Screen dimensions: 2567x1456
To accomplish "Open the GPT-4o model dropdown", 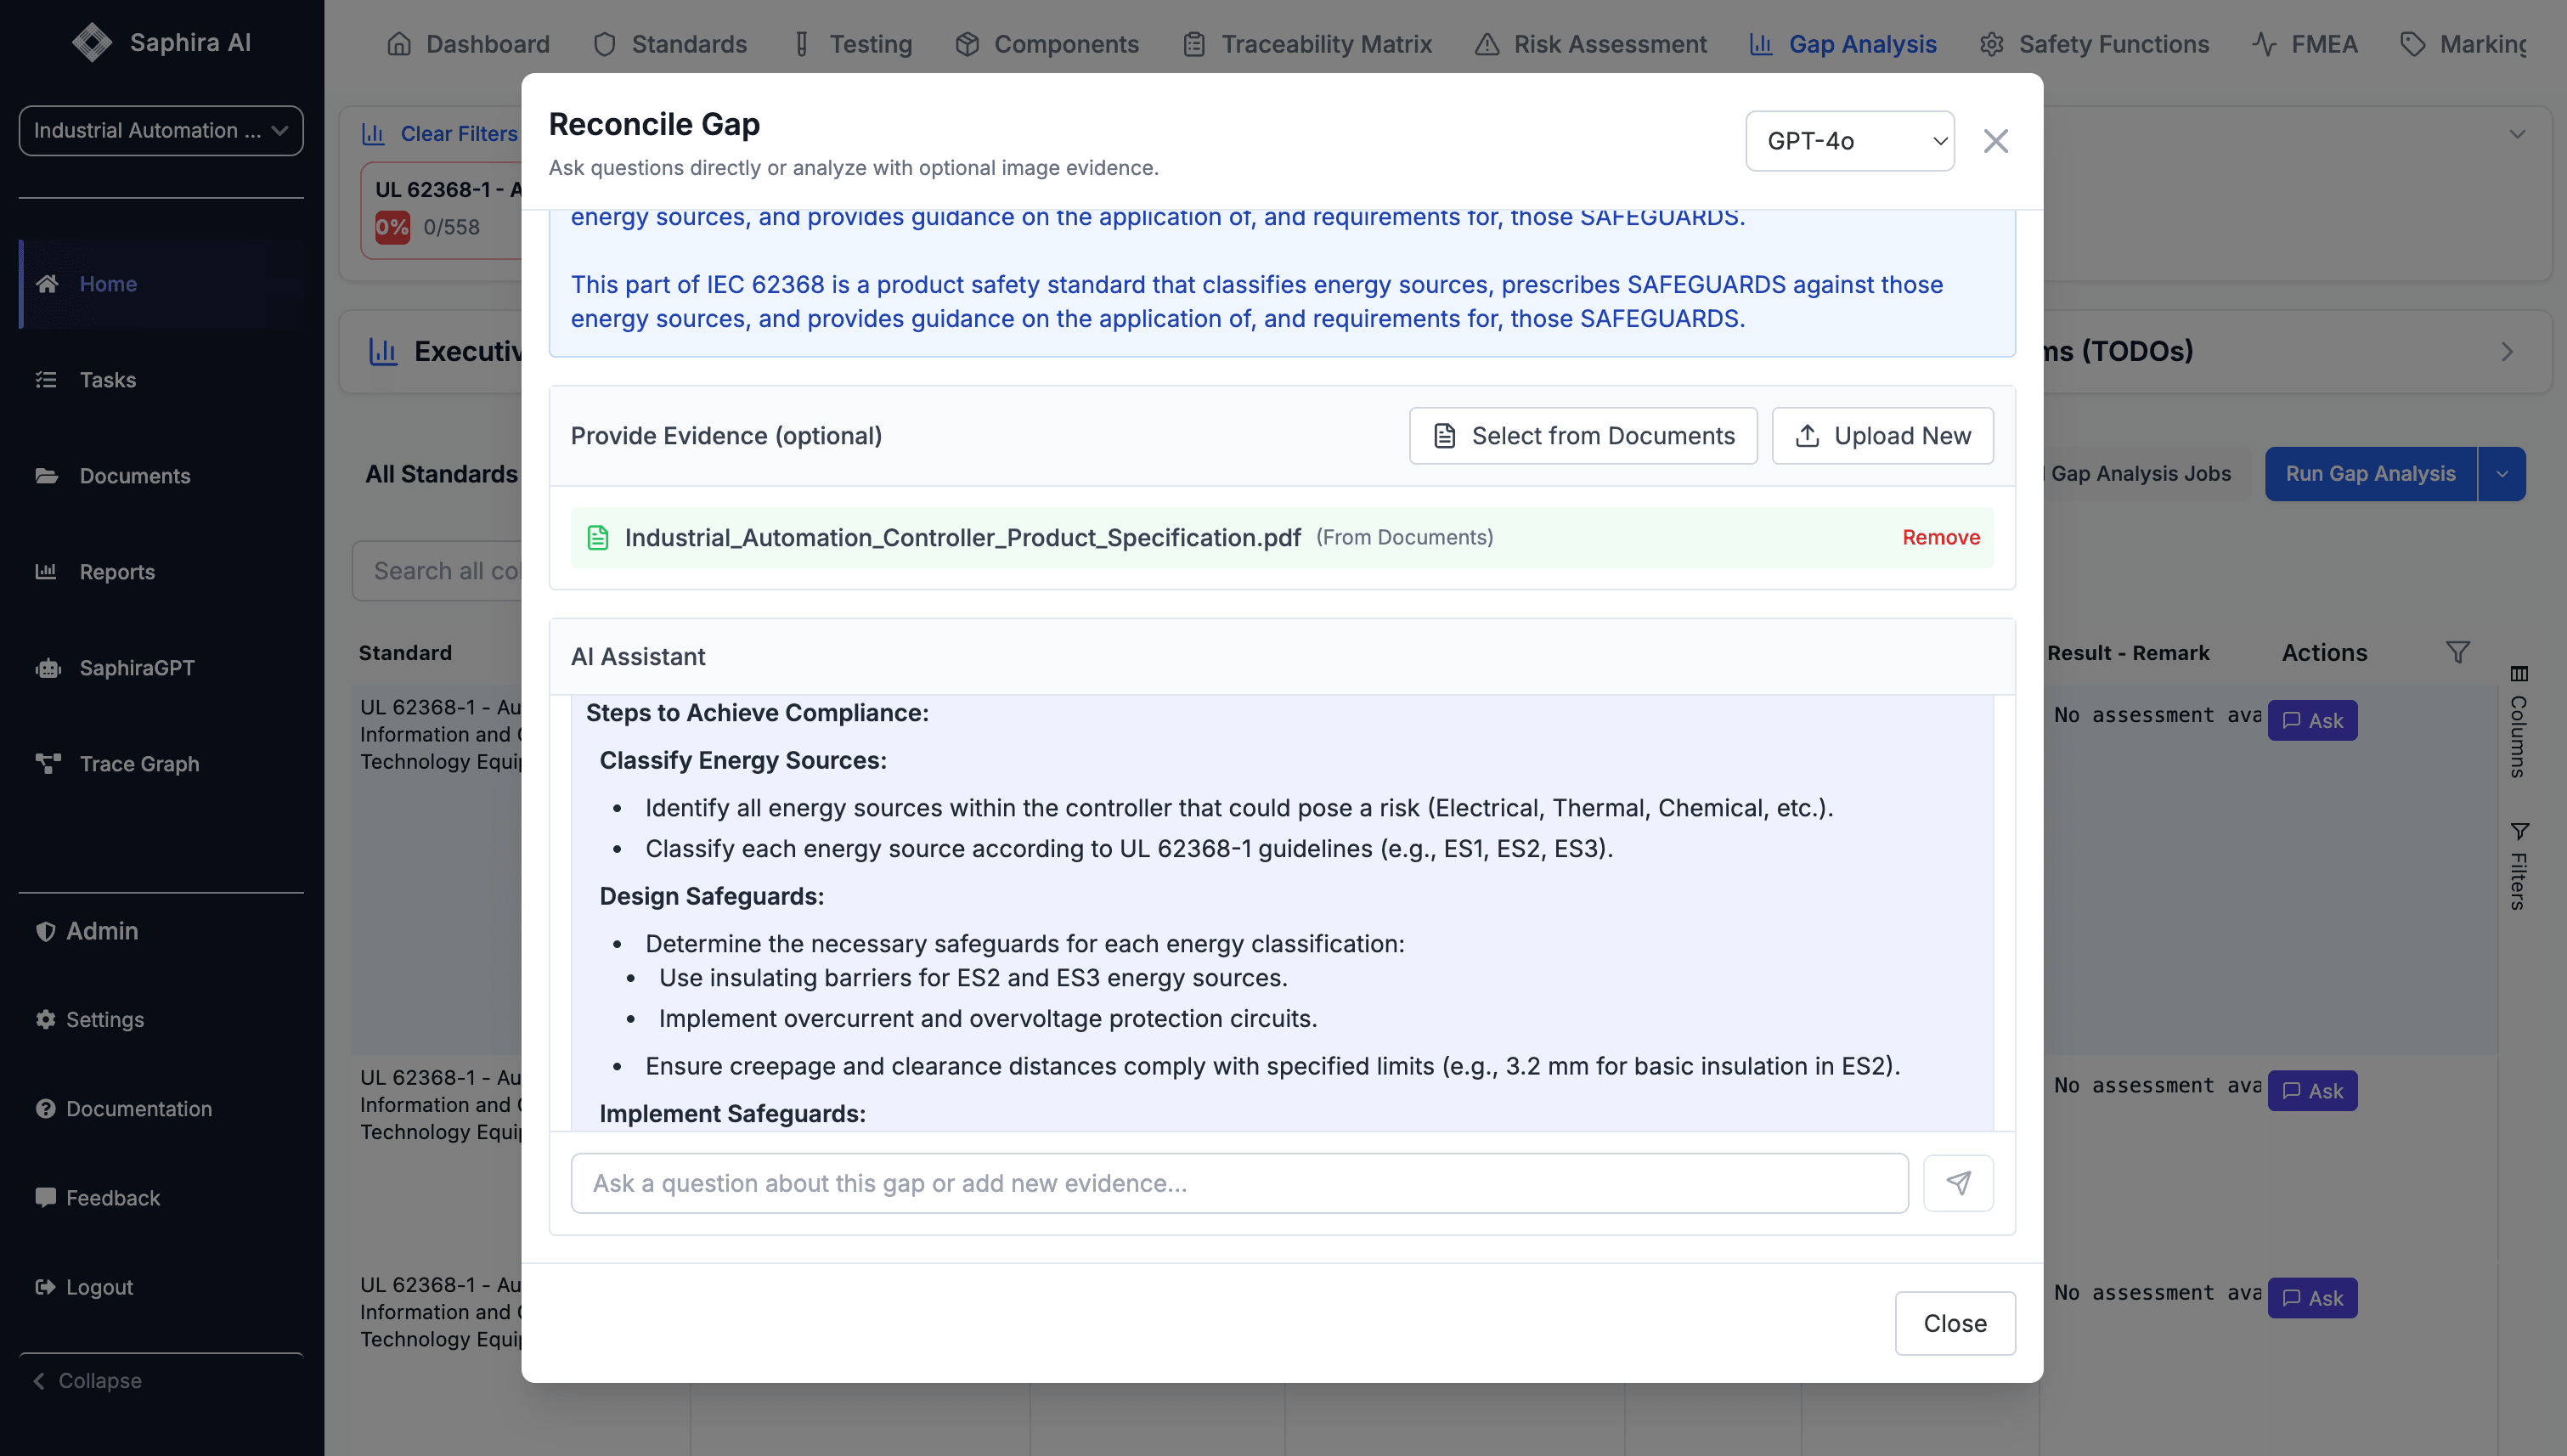I will tap(1849, 141).
